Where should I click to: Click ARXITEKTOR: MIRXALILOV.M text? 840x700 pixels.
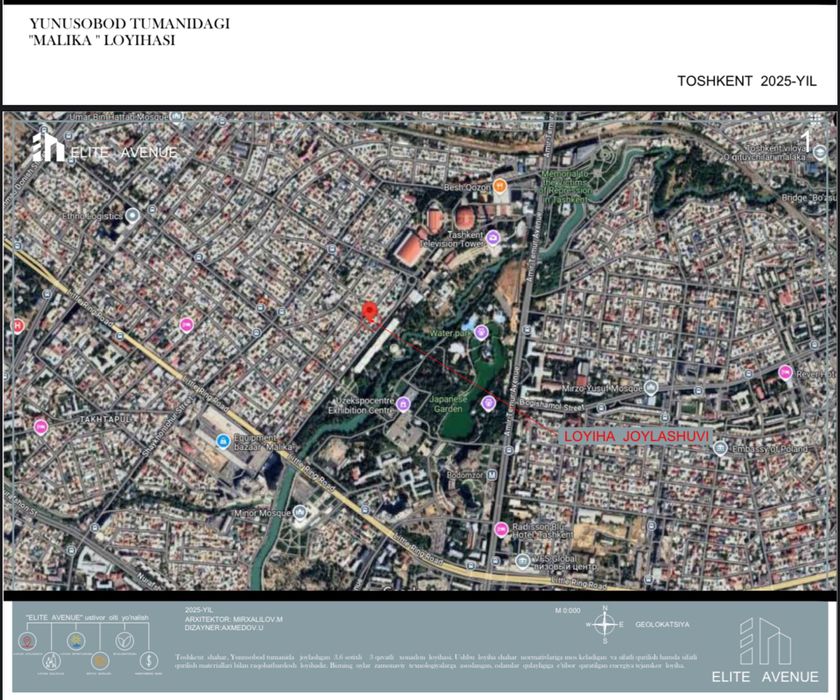[x=234, y=619]
